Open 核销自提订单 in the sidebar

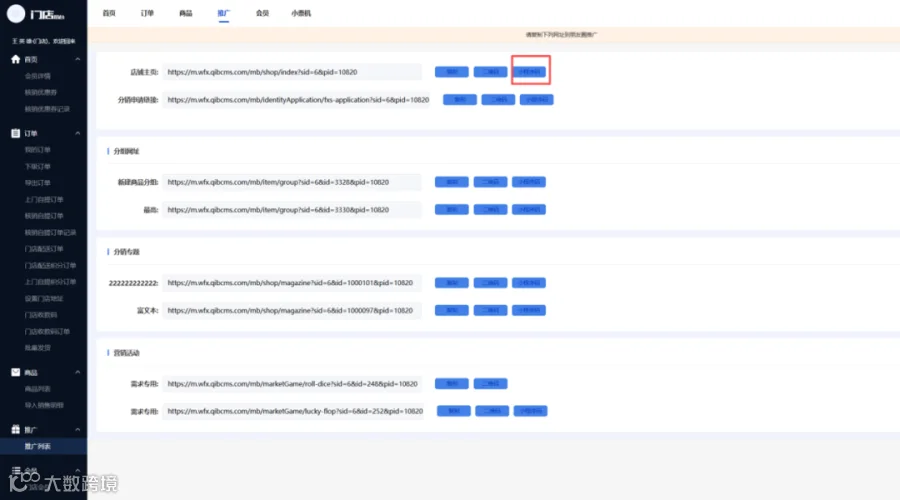pos(44,216)
